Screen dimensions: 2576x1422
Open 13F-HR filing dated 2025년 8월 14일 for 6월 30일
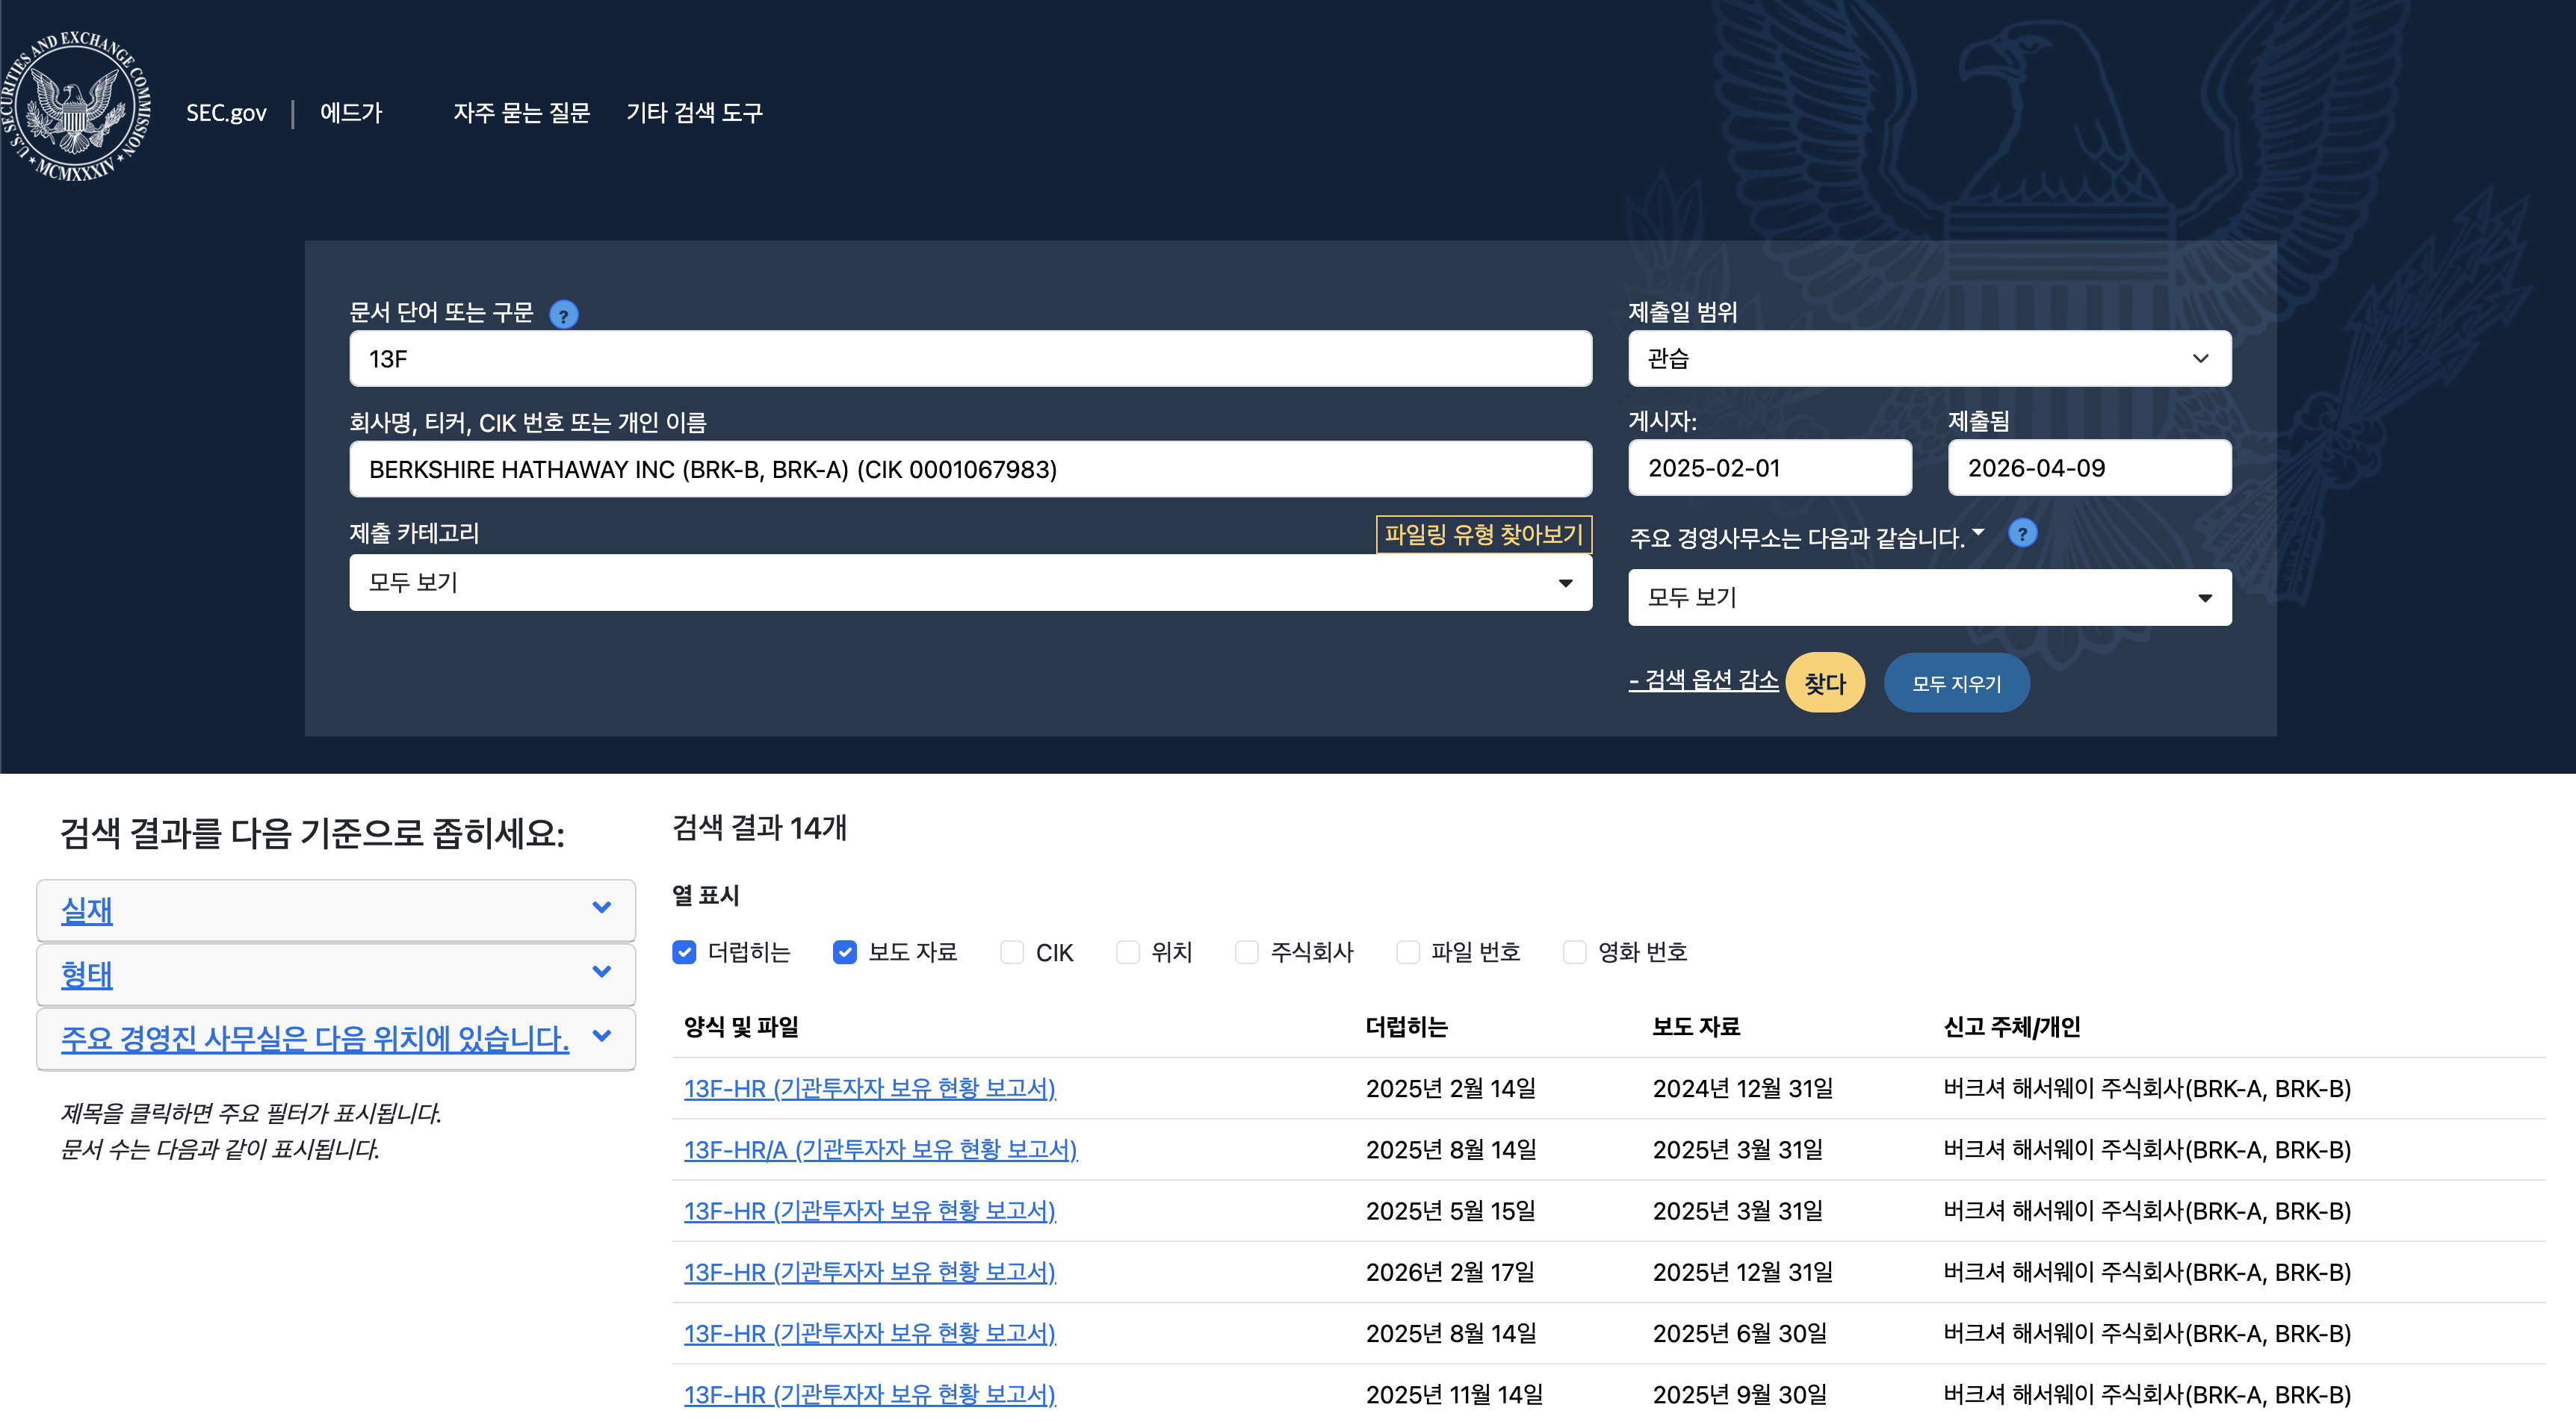869,1333
